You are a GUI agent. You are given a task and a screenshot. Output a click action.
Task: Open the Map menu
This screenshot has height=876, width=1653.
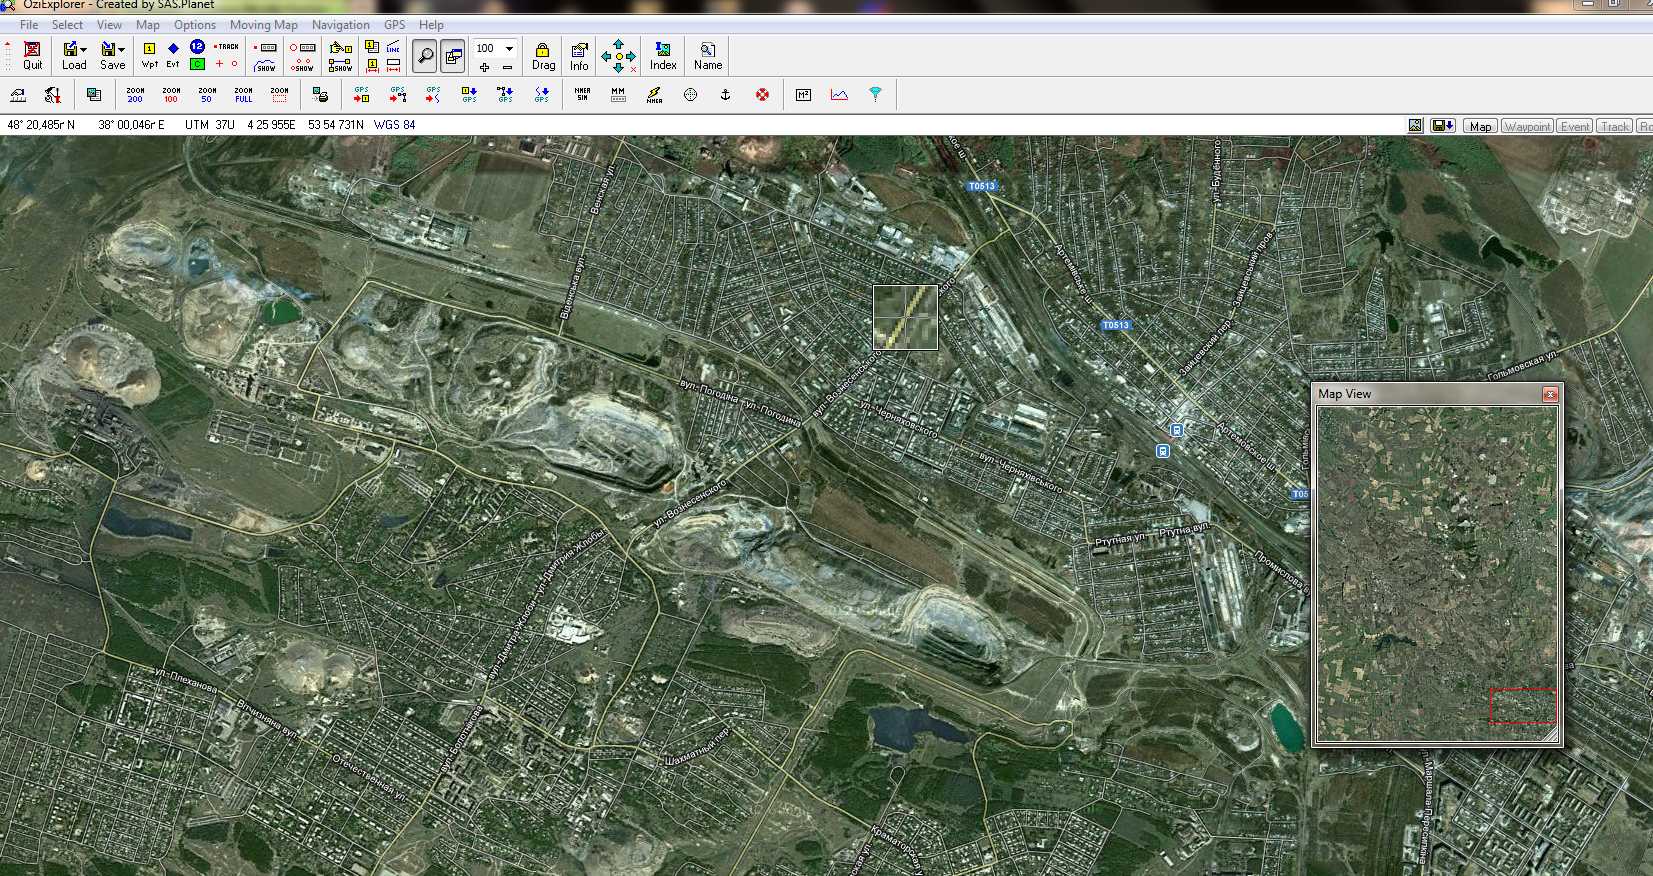(x=148, y=25)
